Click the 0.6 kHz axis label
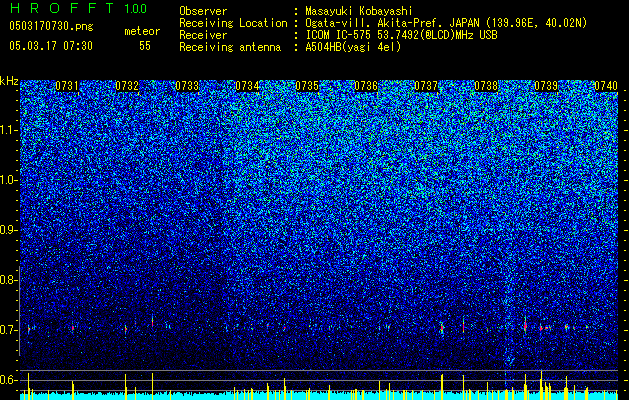The height and width of the screenshot is (400, 629). 8,380
